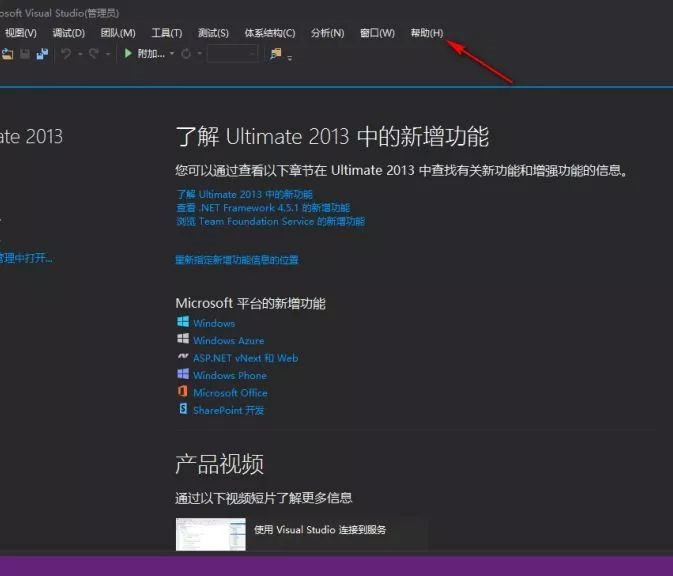Open the Windows platform link
The height and width of the screenshot is (576, 673).
(214, 323)
